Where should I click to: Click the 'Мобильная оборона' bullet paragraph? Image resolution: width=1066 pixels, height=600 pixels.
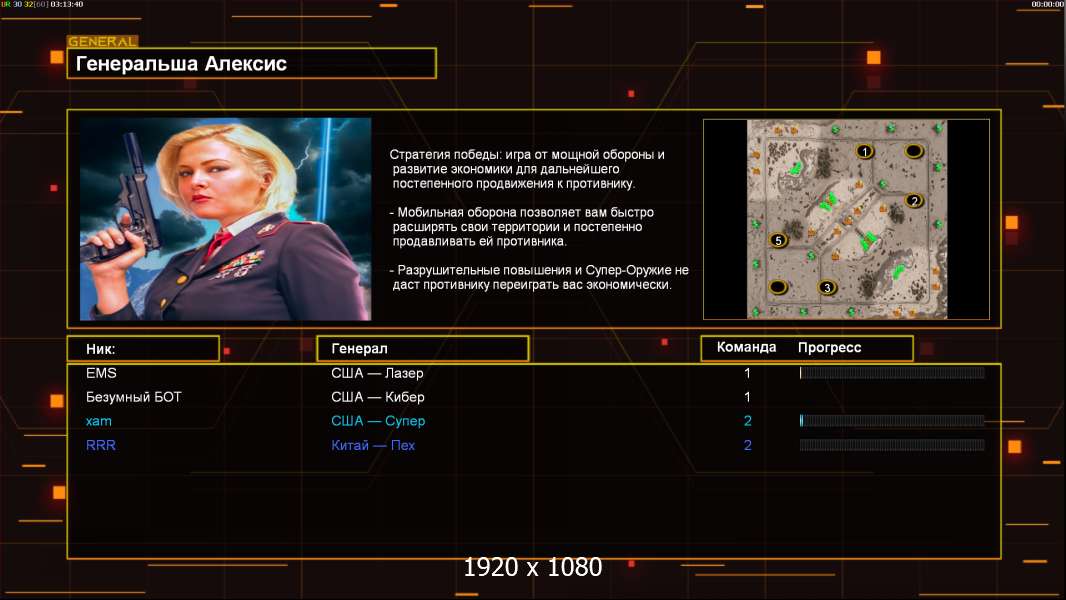coord(521,226)
